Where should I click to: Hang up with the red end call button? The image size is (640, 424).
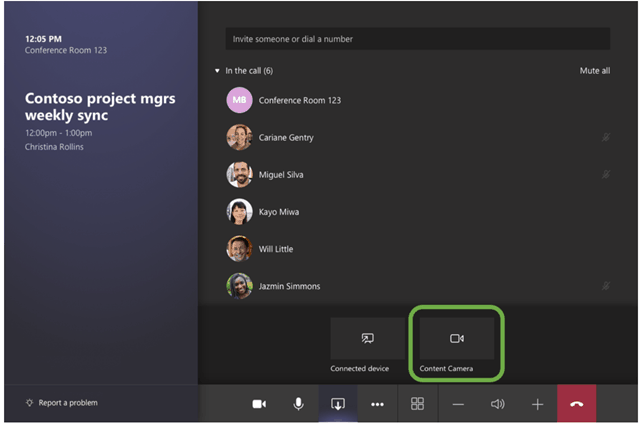[x=576, y=404]
